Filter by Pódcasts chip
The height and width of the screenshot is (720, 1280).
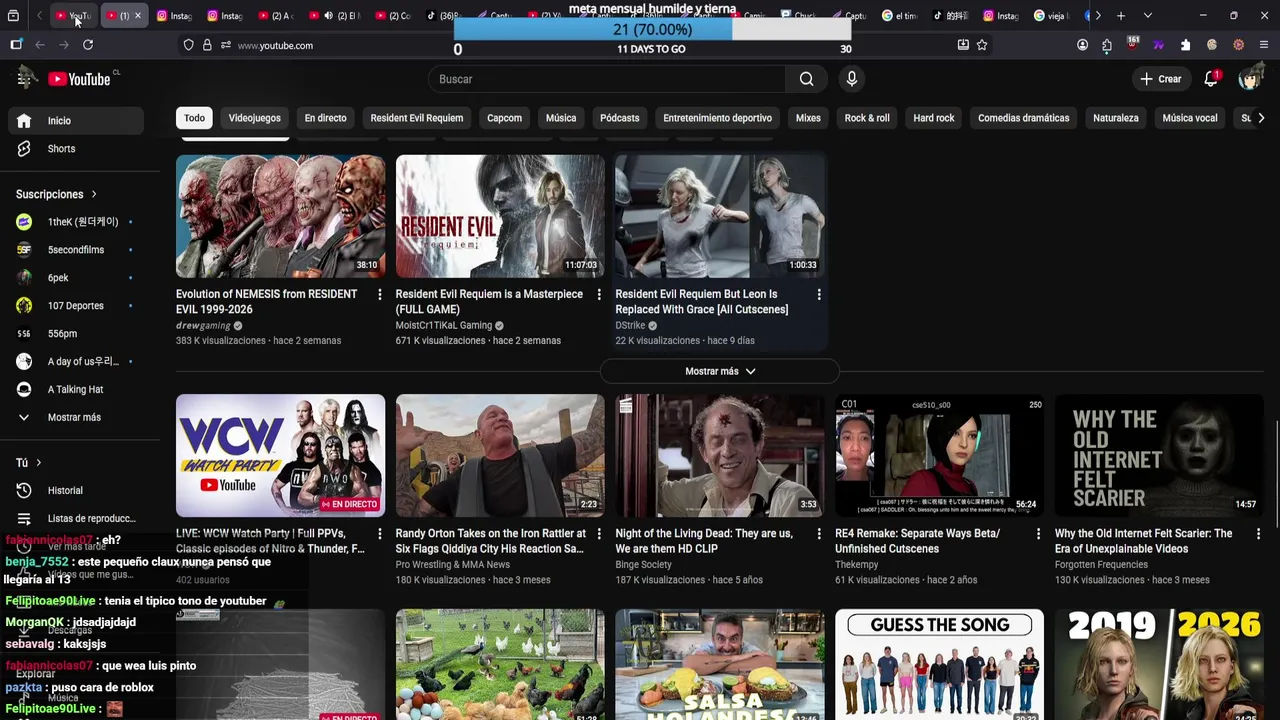pyautogui.click(x=619, y=118)
